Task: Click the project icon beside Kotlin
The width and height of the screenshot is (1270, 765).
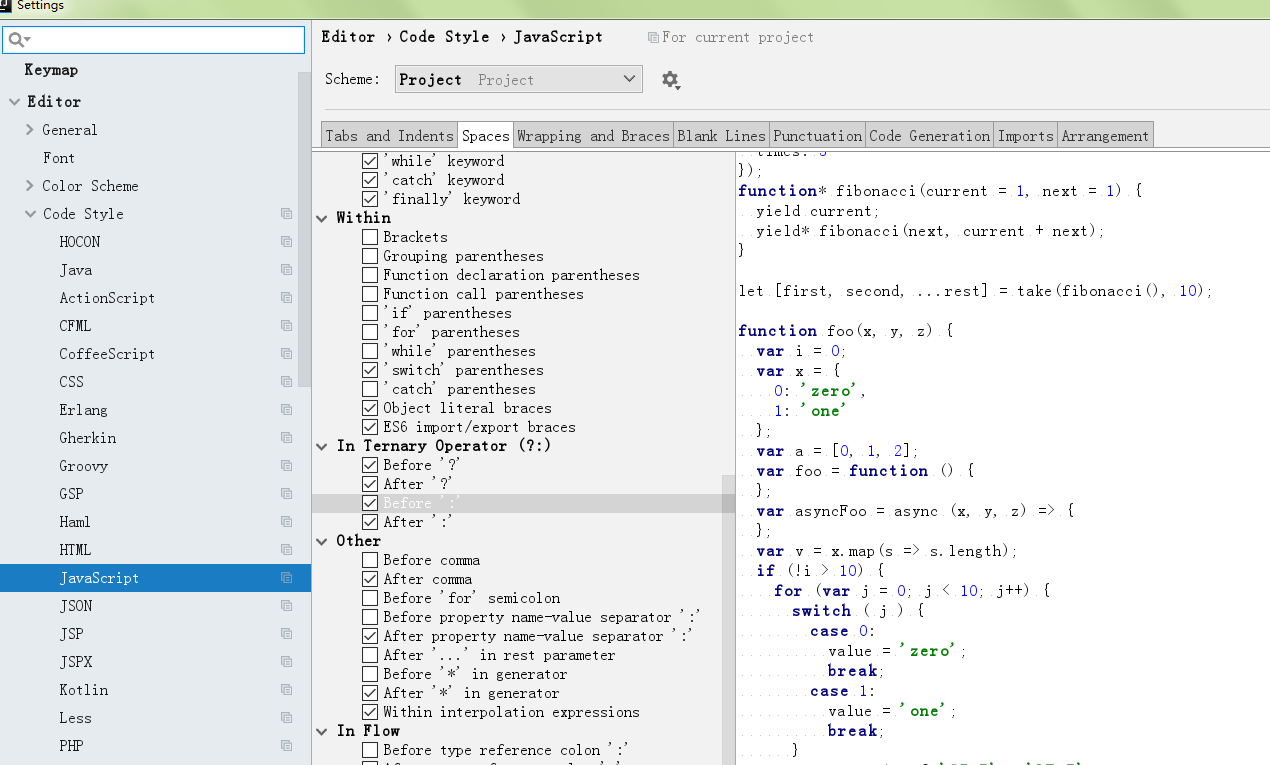Action: pos(286,690)
